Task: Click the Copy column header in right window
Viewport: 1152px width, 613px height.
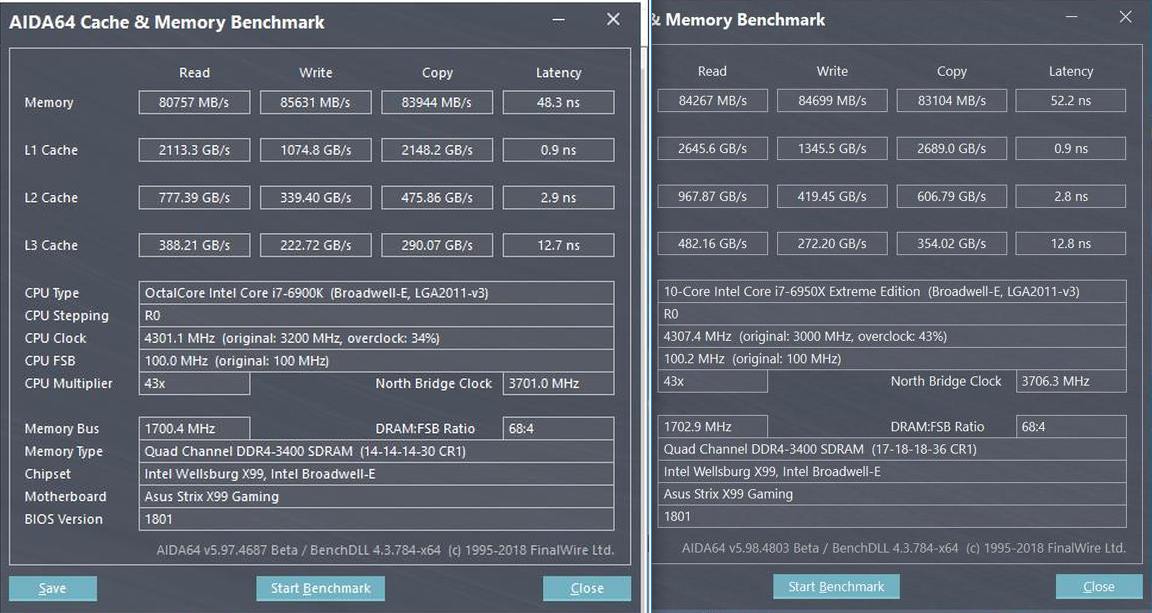Action: point(951,71)
